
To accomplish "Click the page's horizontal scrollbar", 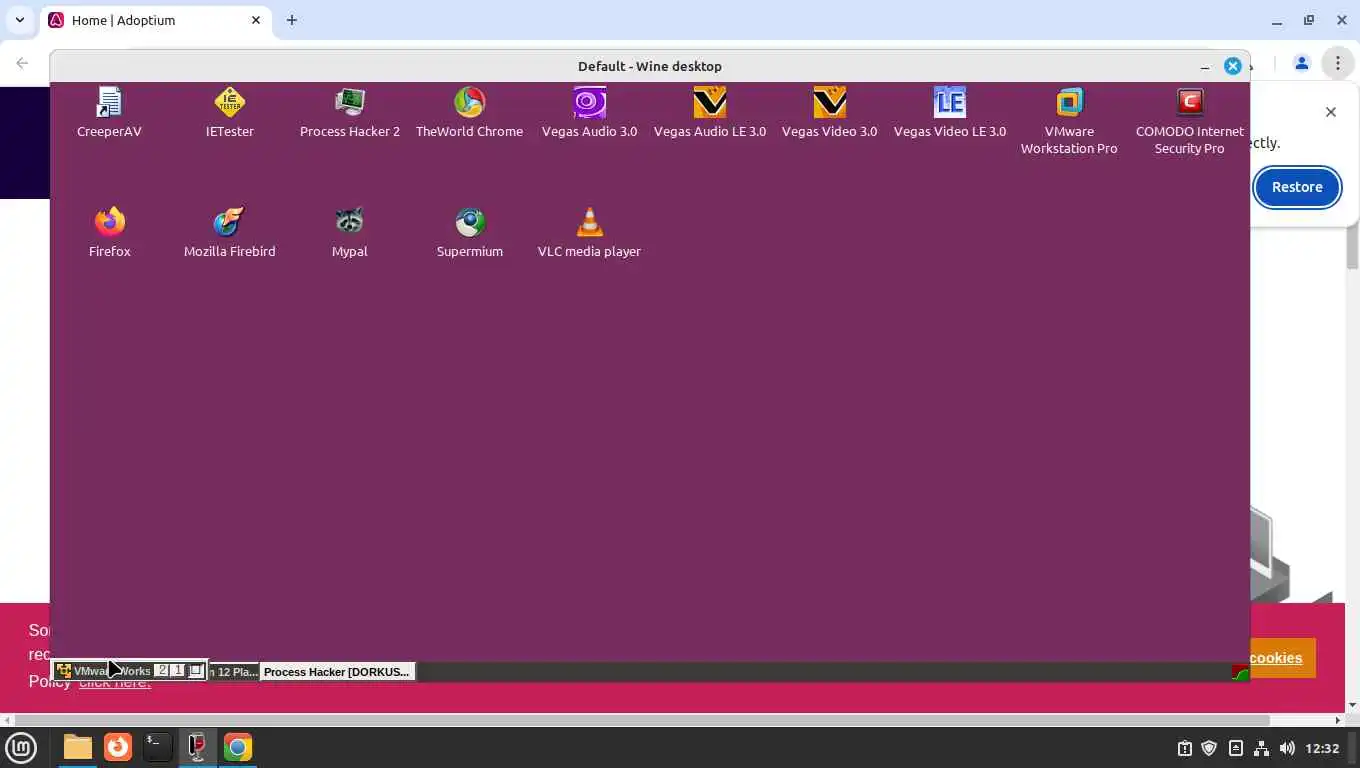I will point(642,720).
